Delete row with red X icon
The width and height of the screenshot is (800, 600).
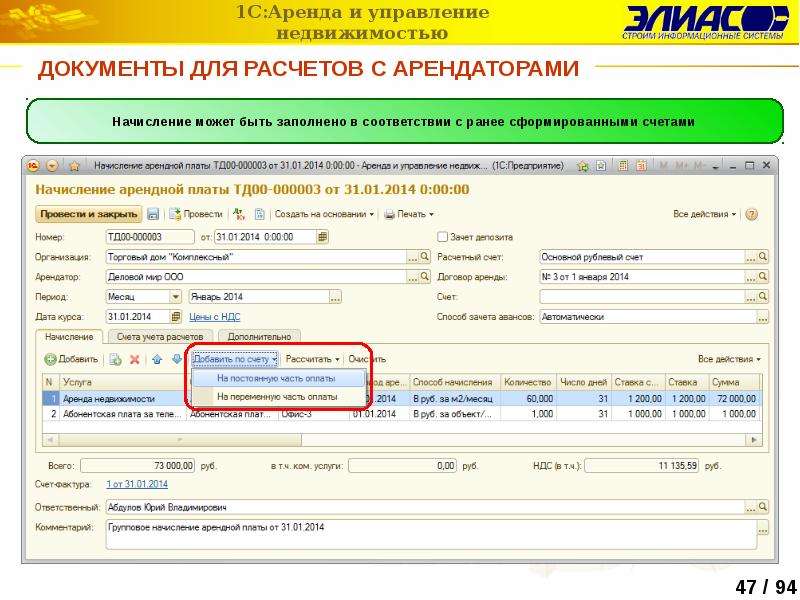click(135, 360)
